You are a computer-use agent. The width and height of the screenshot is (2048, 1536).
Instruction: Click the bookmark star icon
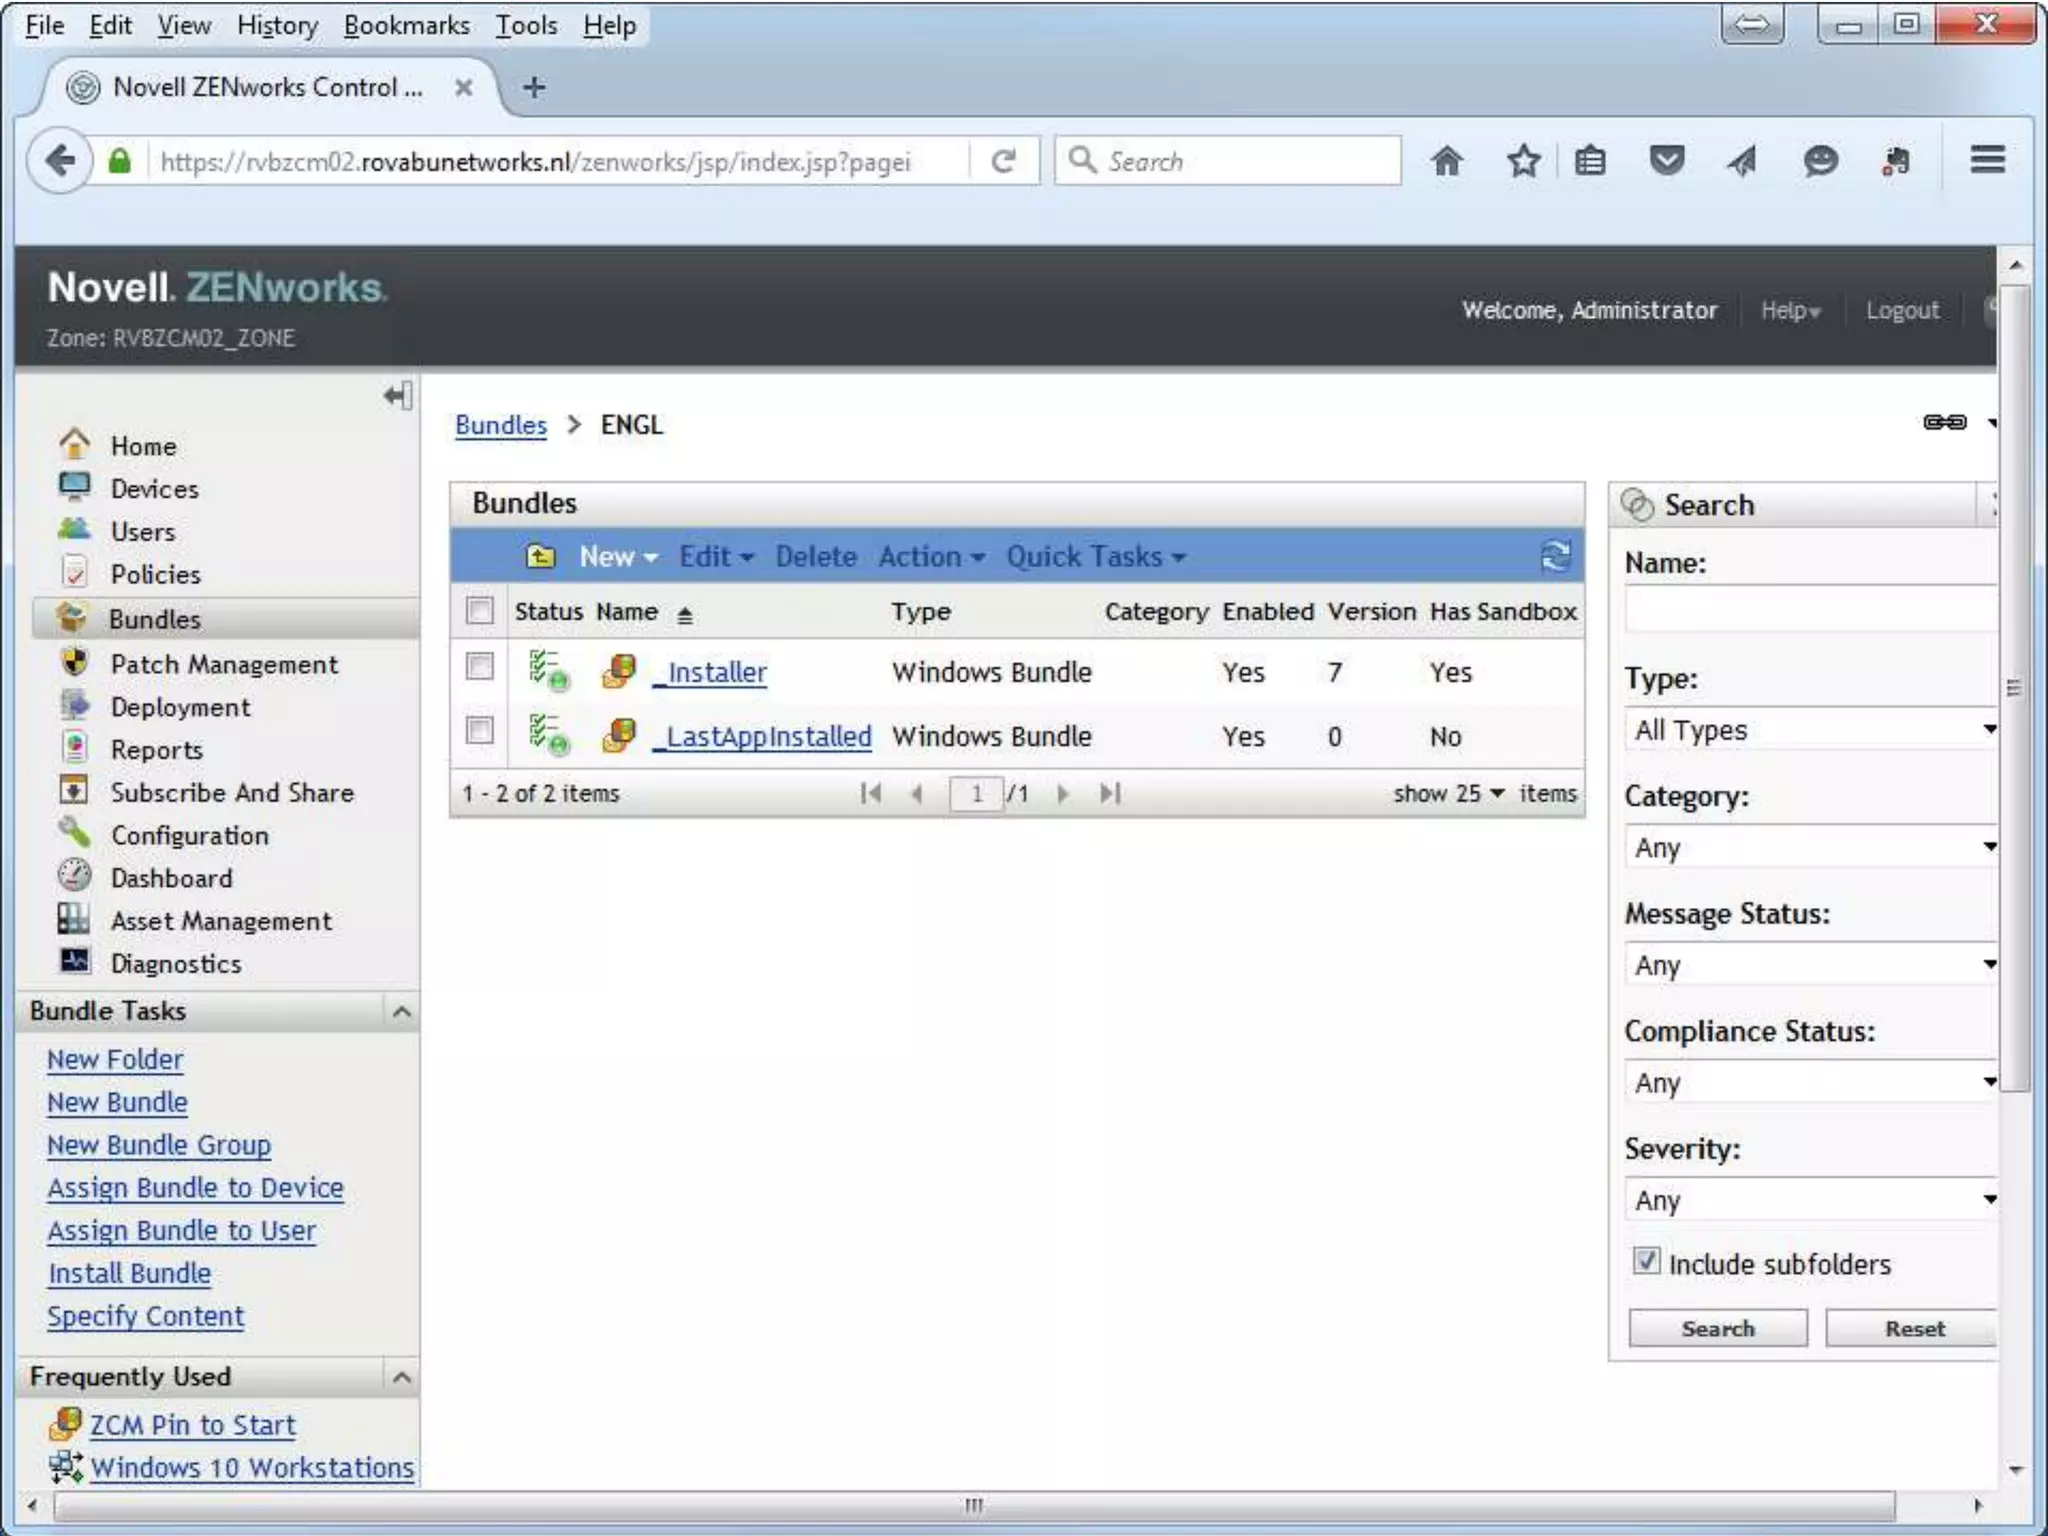point(1523,161)
